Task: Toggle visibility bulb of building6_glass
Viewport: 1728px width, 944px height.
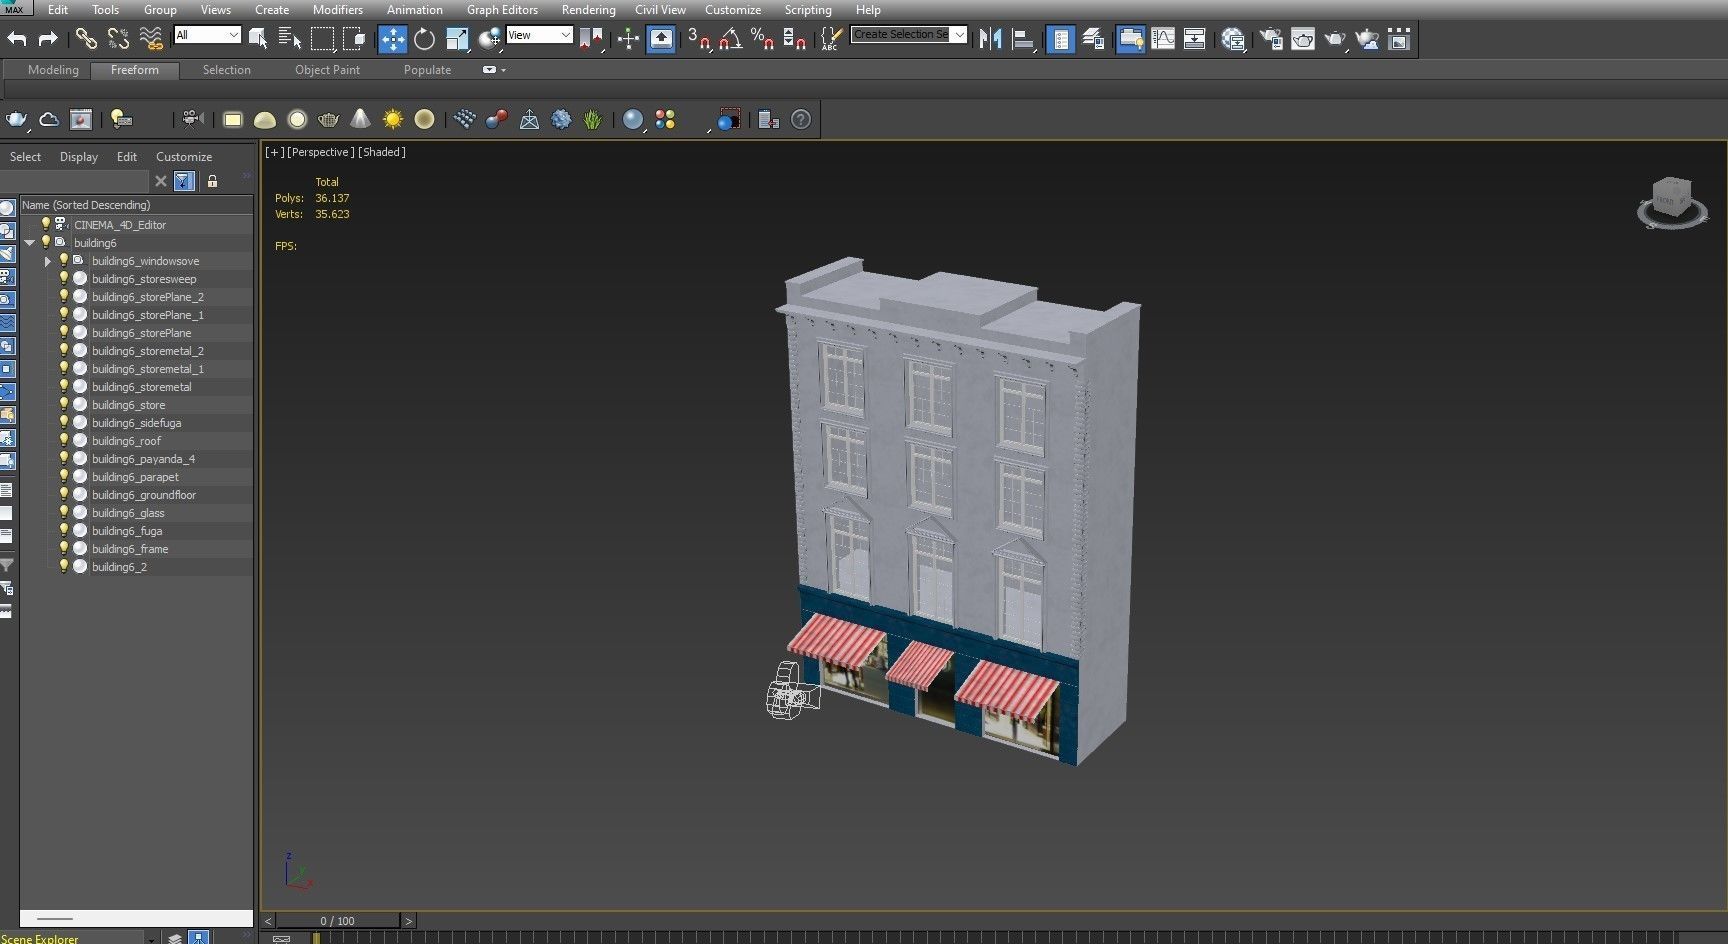Action: click(64, 512)
